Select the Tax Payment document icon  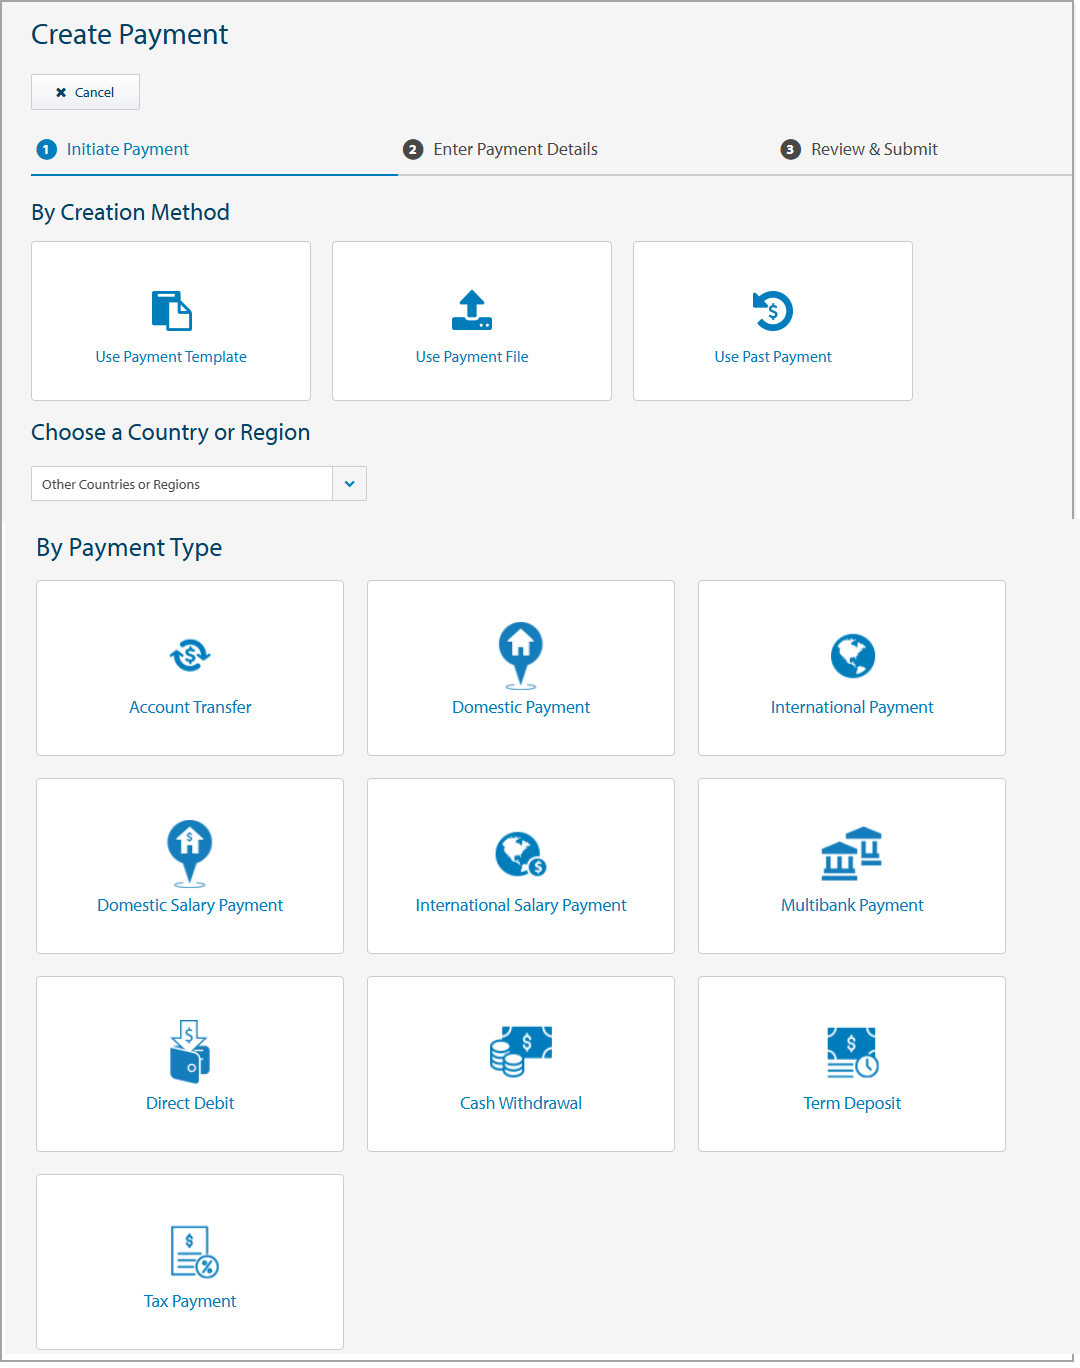point(189,1249)
